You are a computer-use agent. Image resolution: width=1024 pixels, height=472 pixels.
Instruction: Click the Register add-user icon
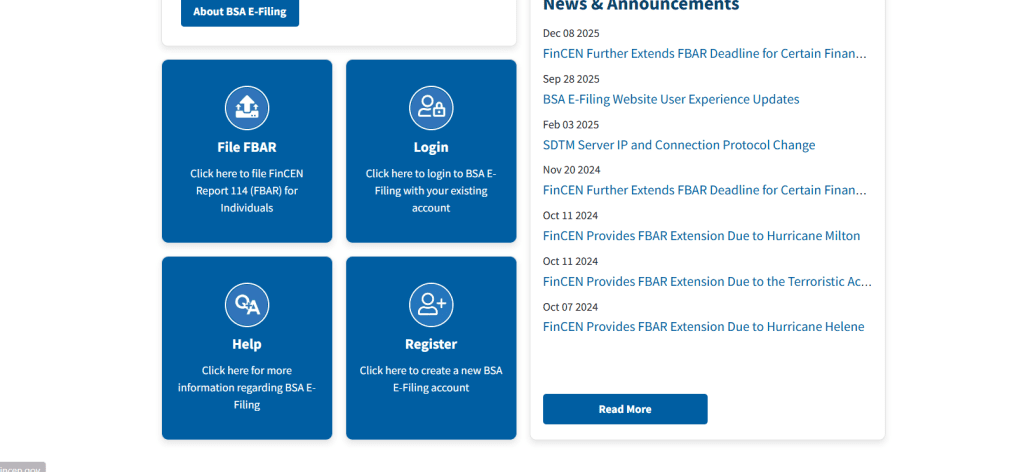click(x=431, y=305)
